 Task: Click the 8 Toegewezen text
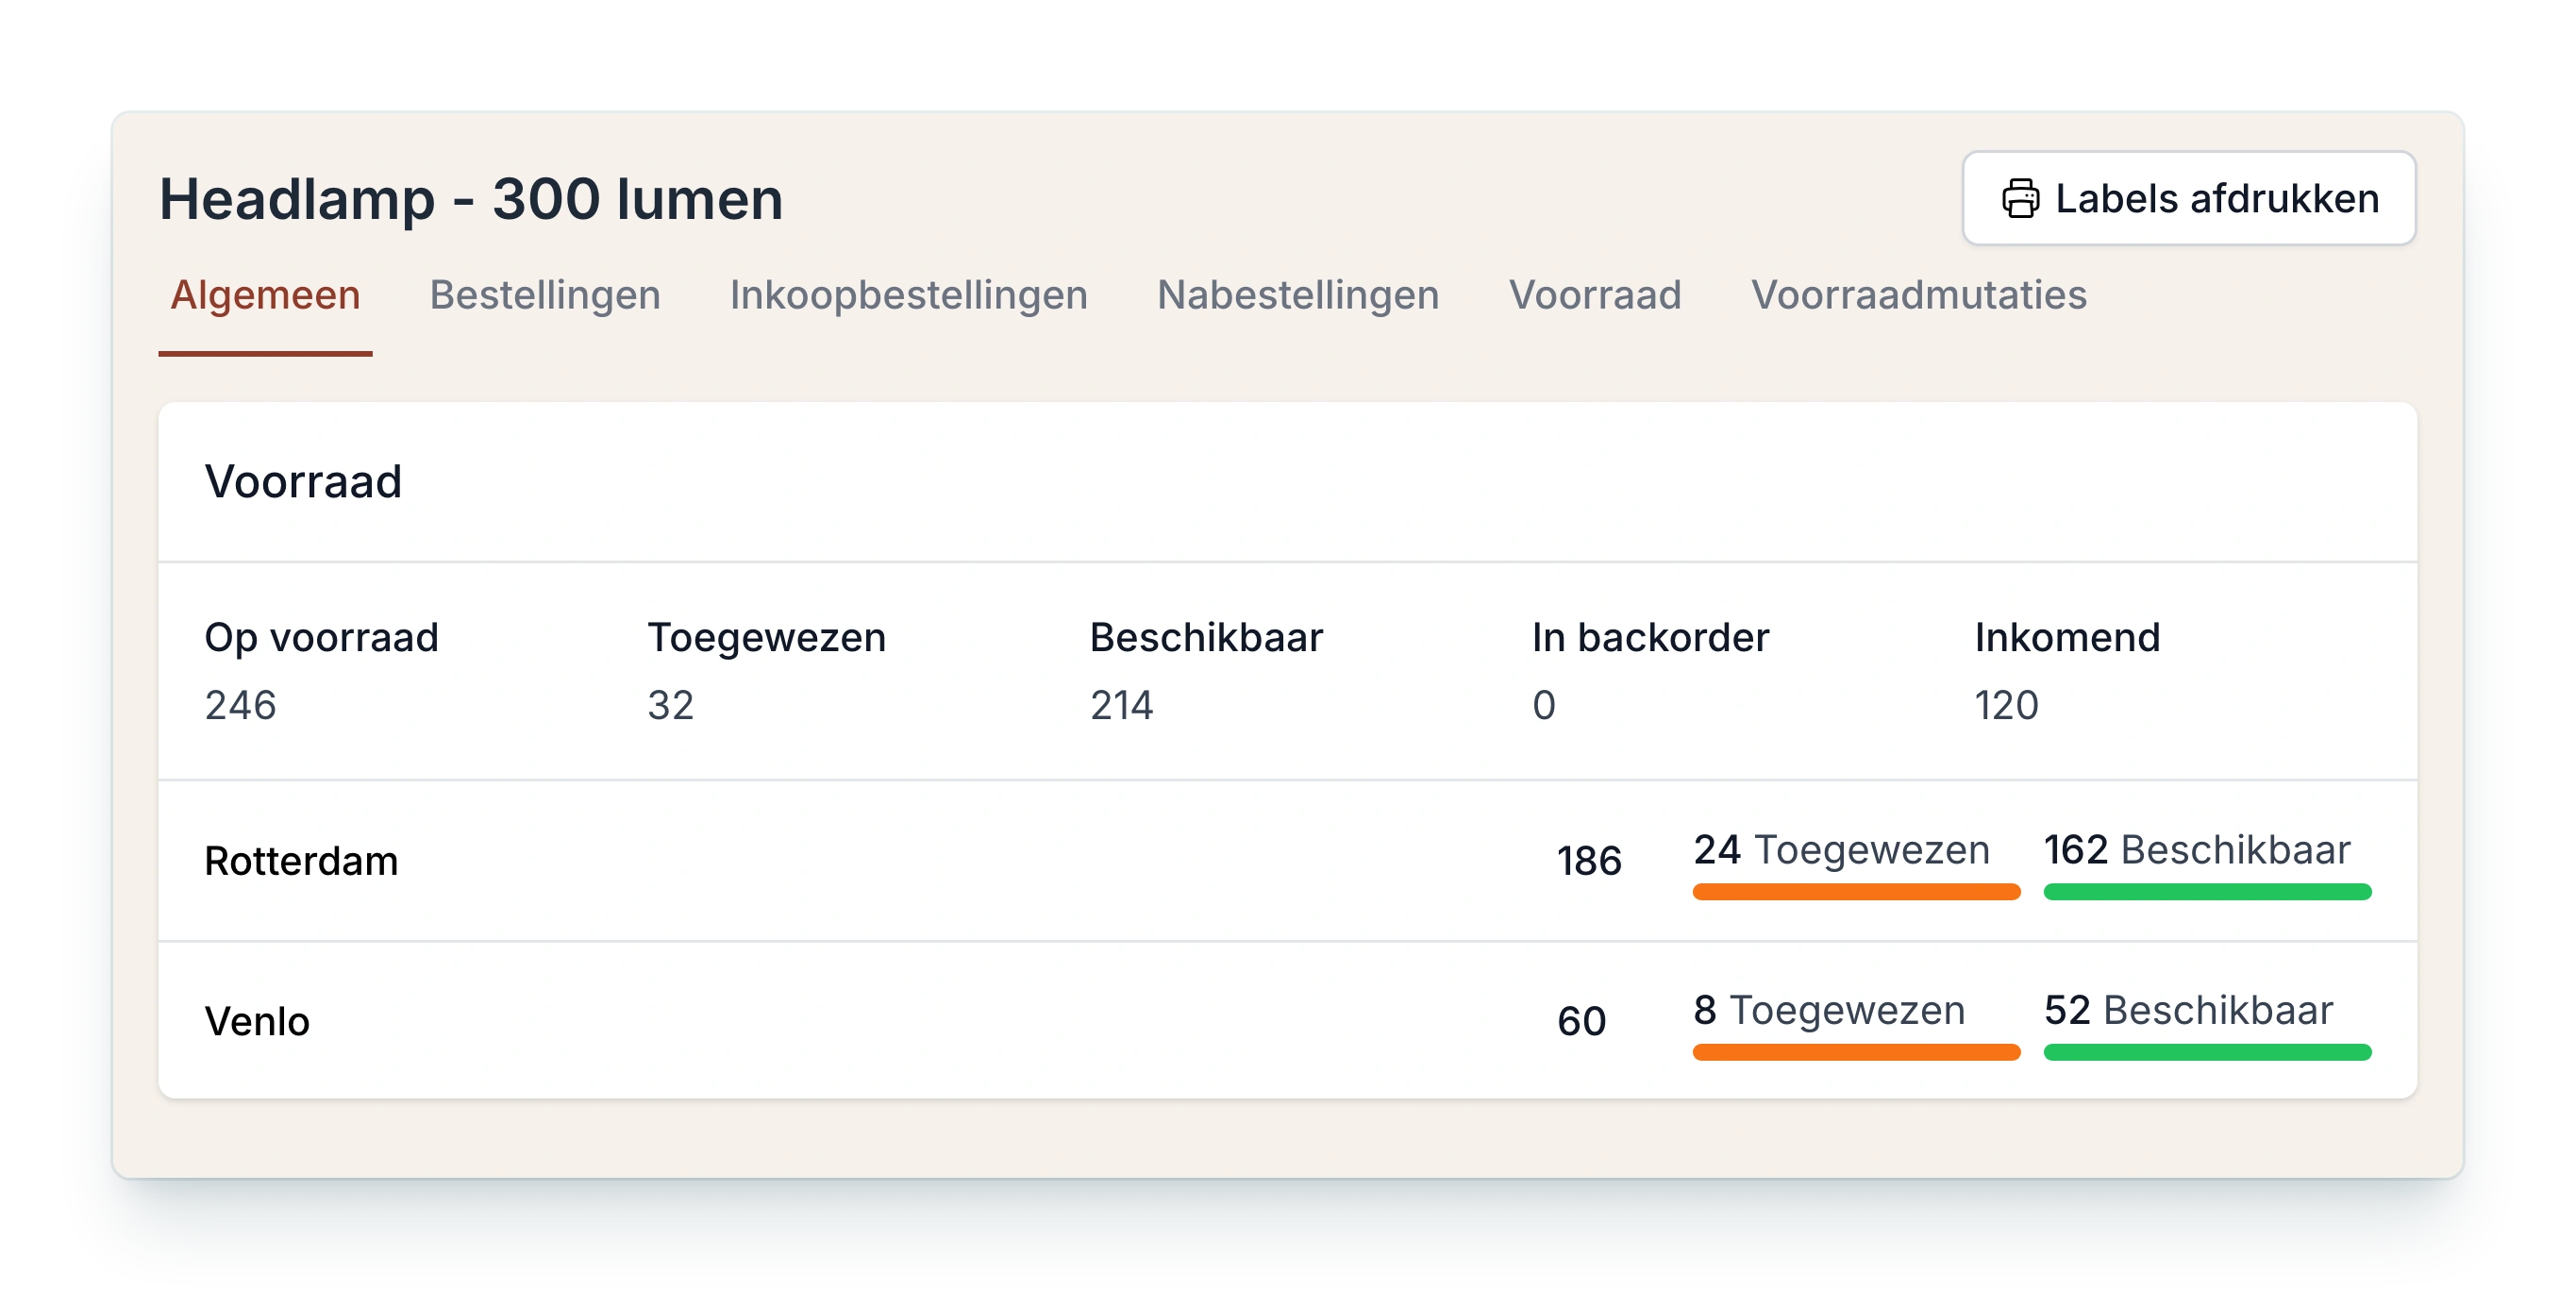click(1829, 1009)
